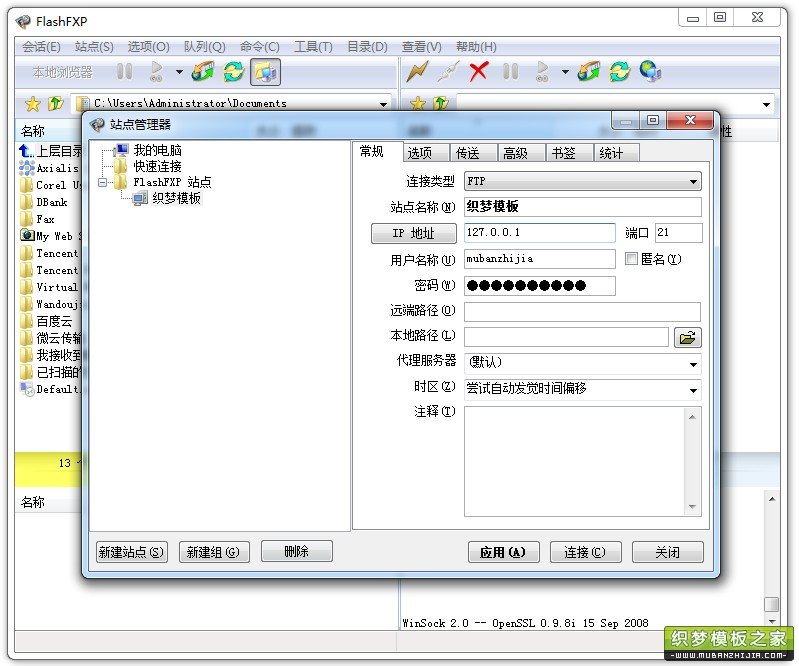Click the 应用(A) button
The width and height of the screenshot is (799, 666).
click(503, 552)
